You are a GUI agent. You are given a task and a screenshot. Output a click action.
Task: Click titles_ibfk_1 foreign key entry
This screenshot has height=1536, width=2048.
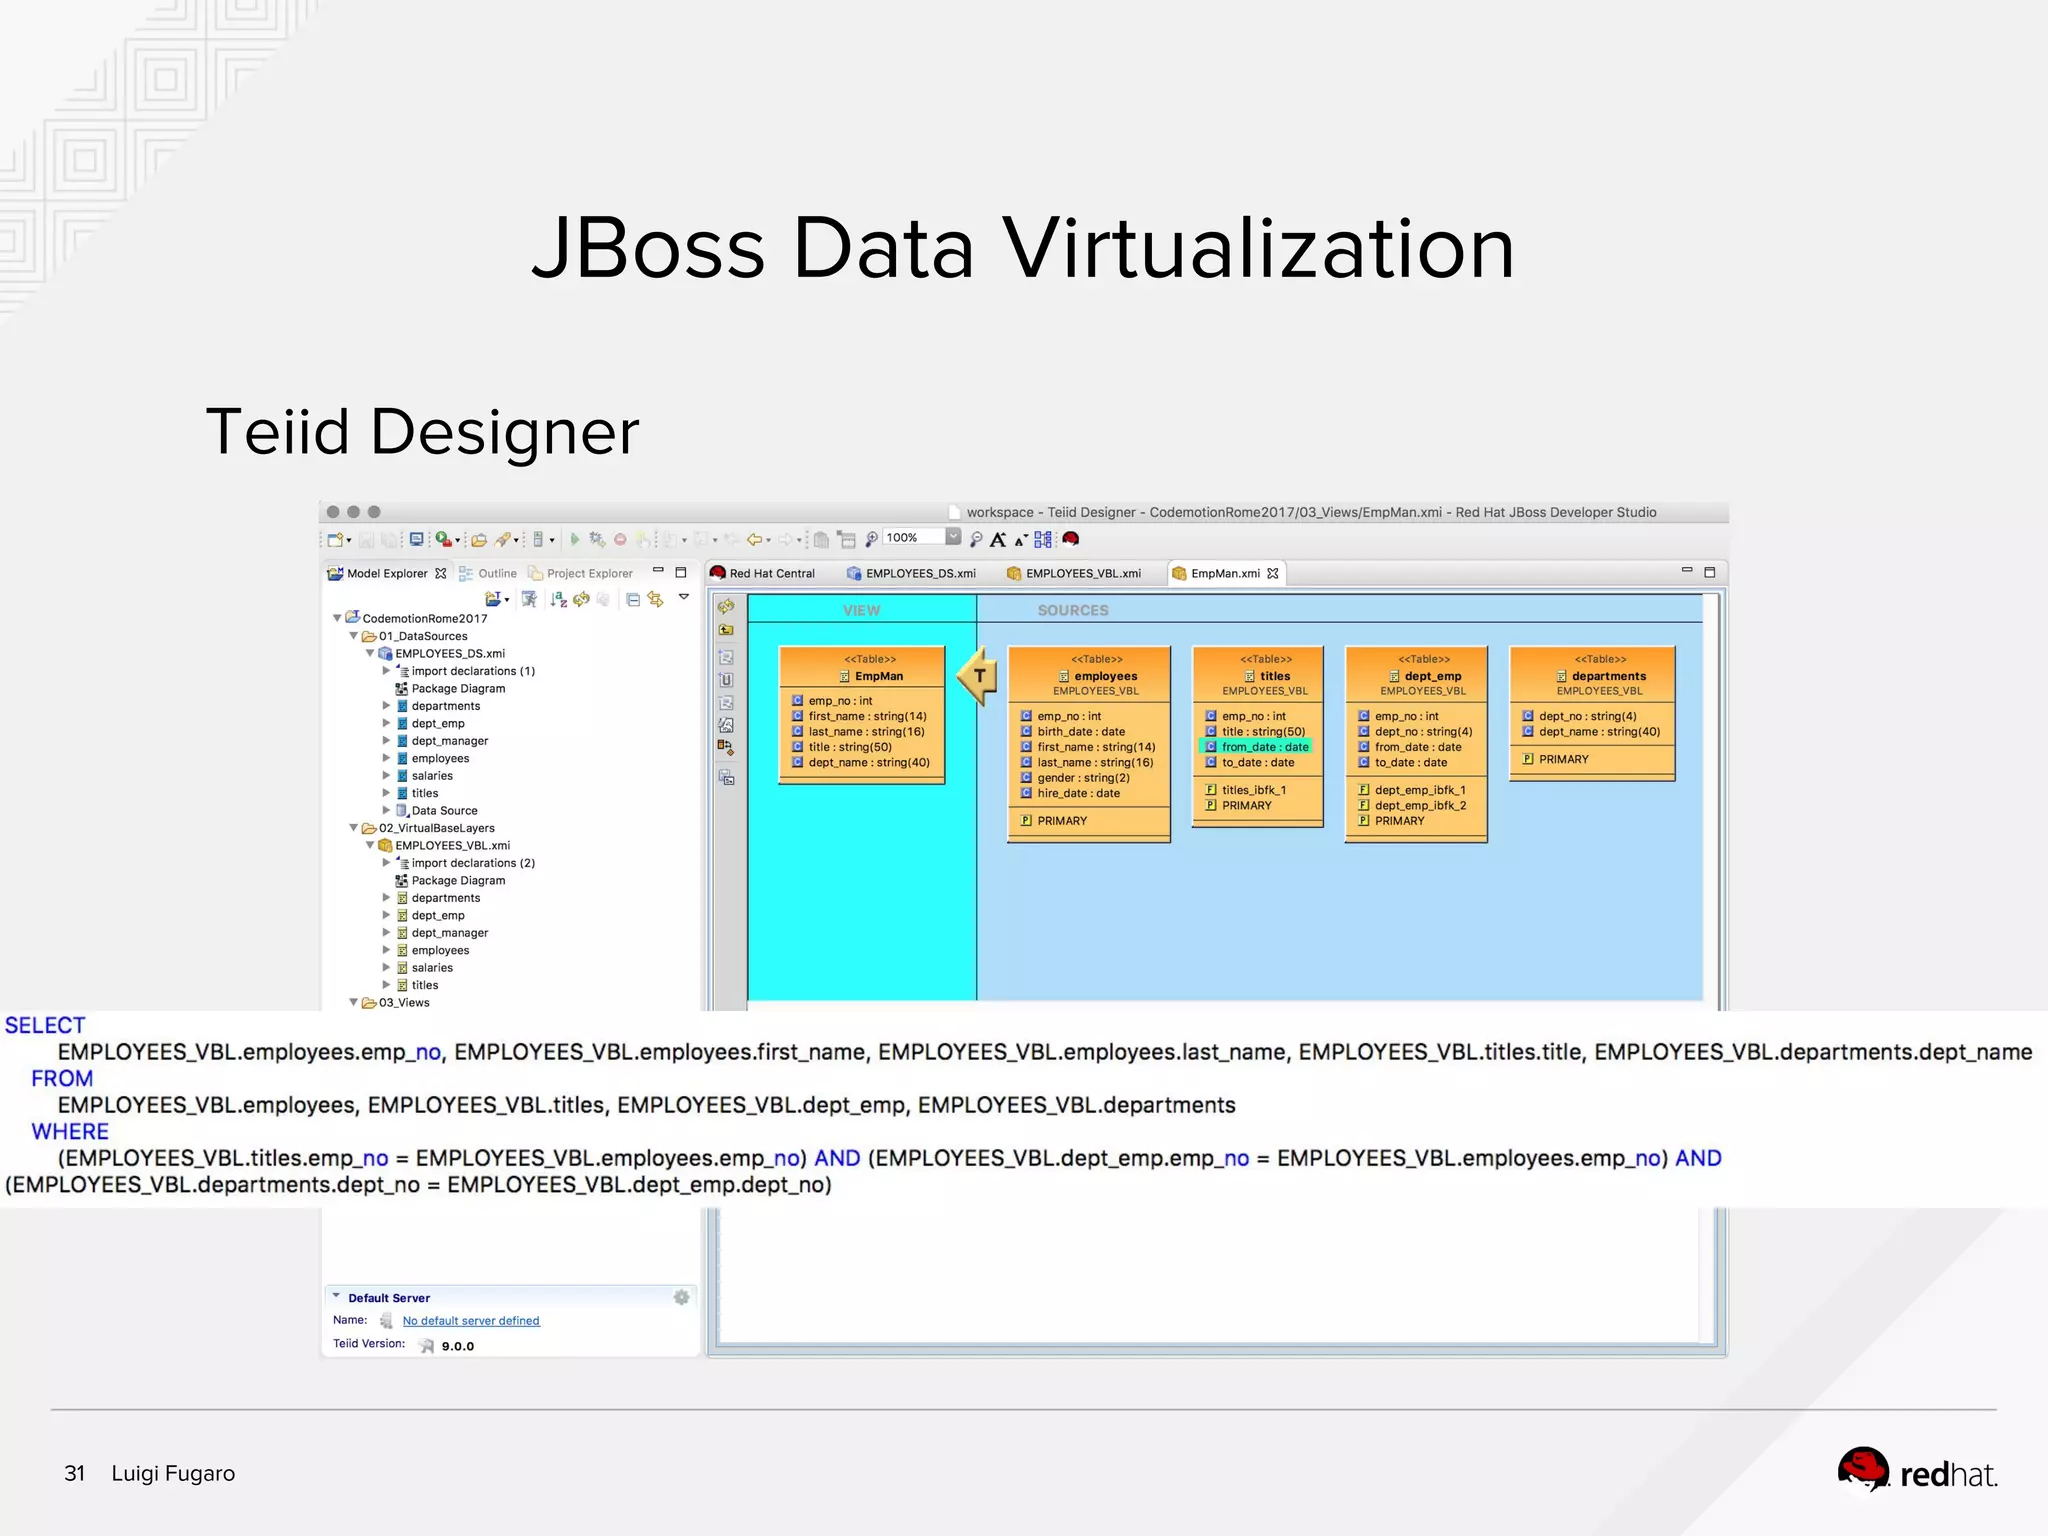pos(1245,790)
